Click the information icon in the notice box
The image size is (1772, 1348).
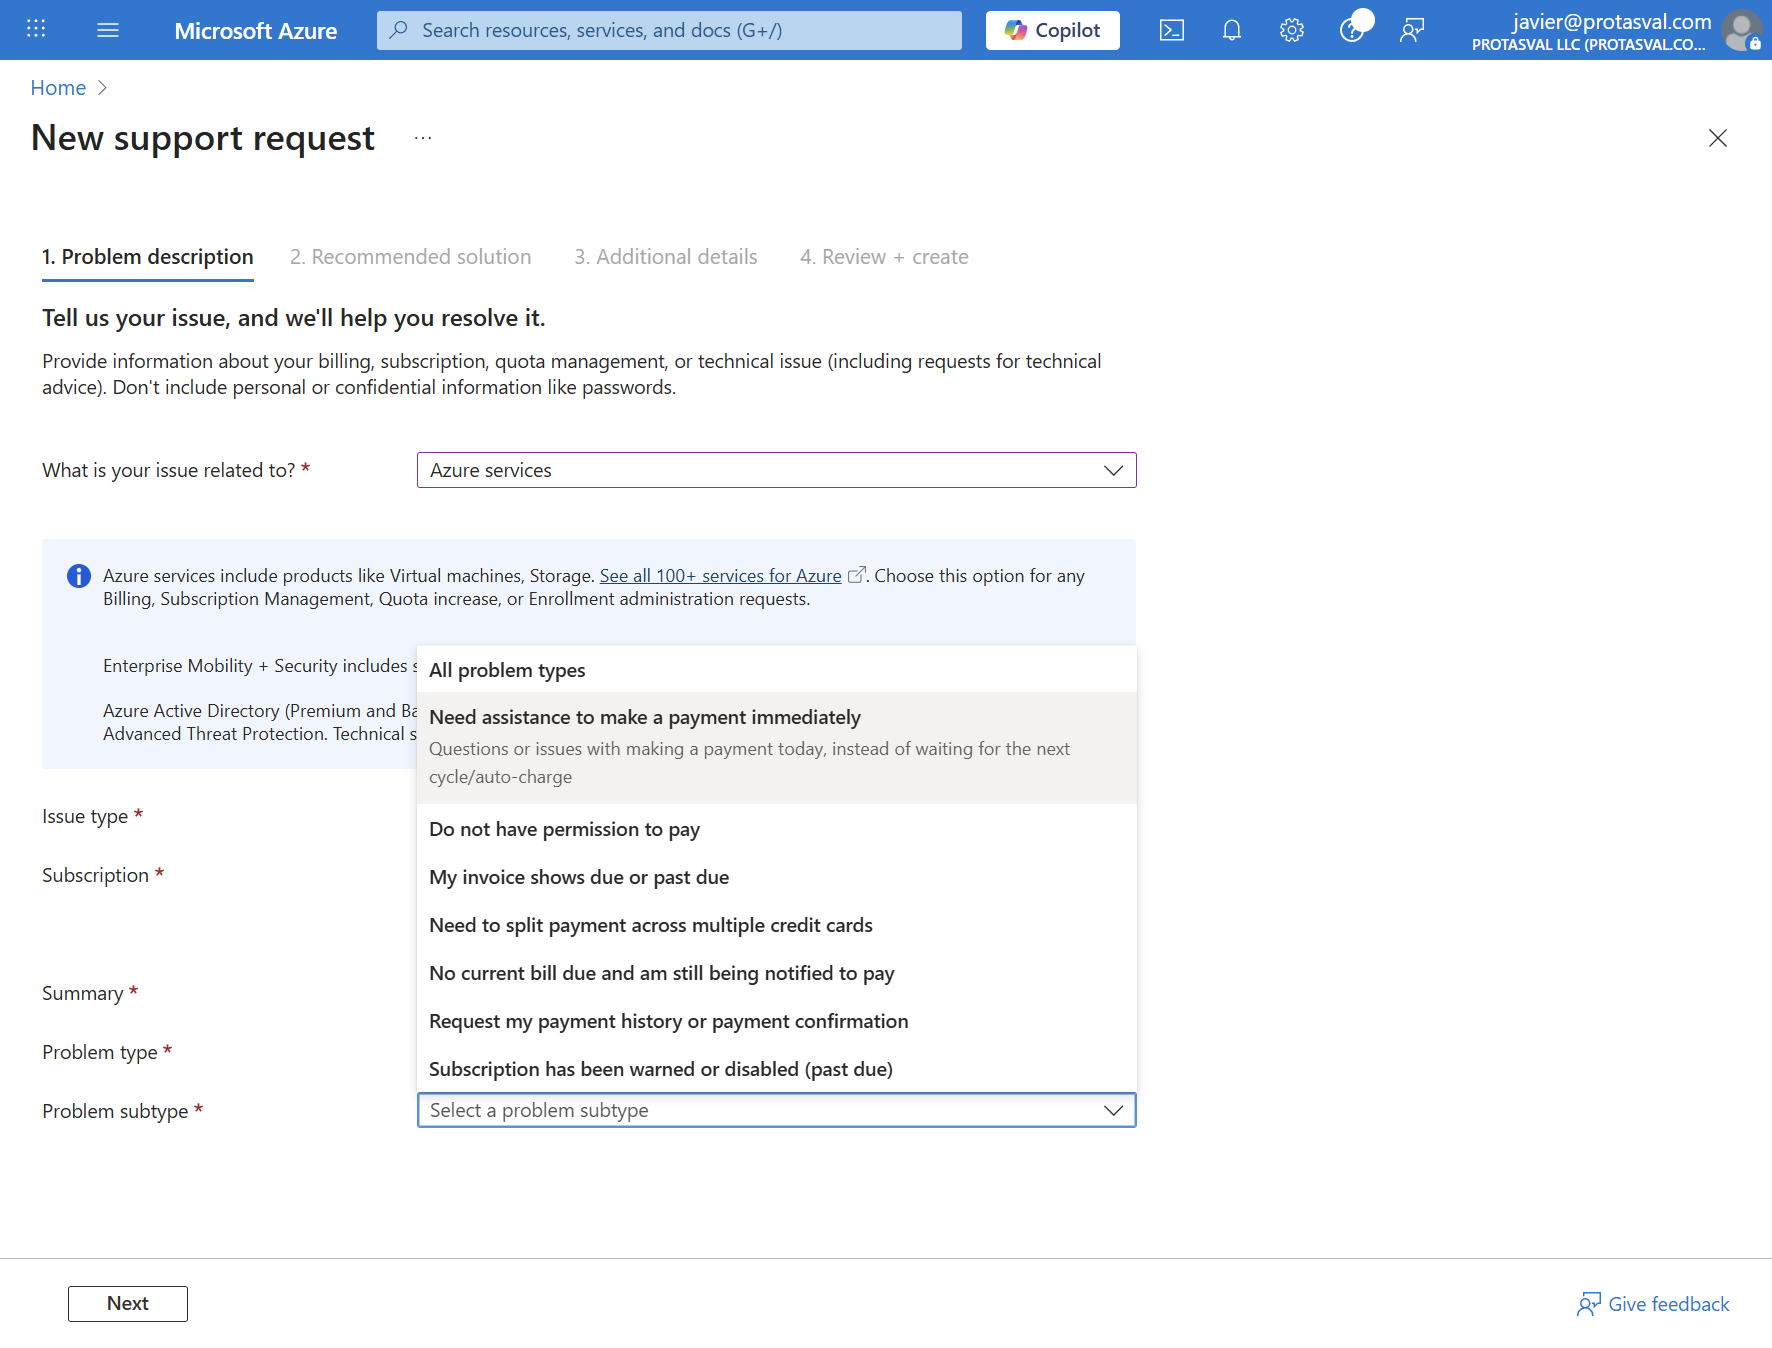(x=78, y=576)
